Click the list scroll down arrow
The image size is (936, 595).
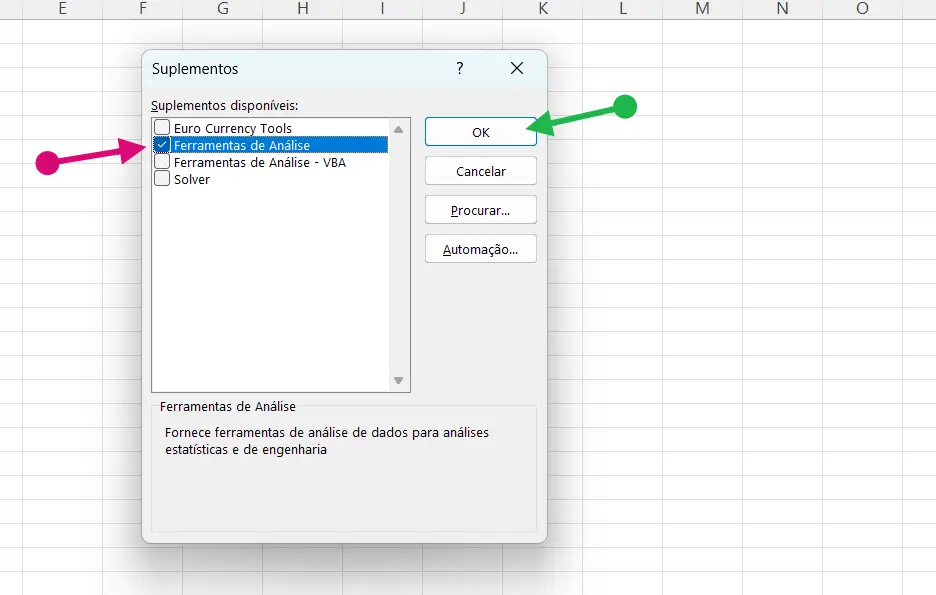[398, 380]
